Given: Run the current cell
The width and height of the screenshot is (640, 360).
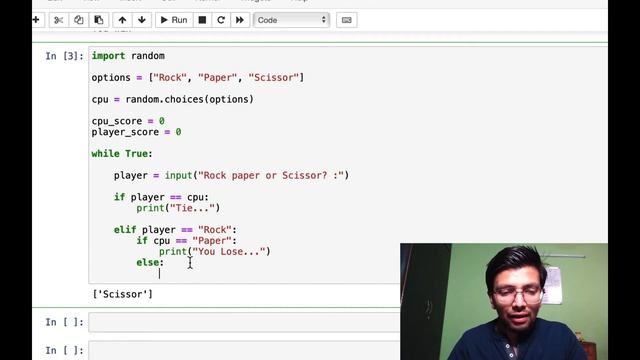Looking at the screenshot, I should pyautogui.click(x=174, y=20).
